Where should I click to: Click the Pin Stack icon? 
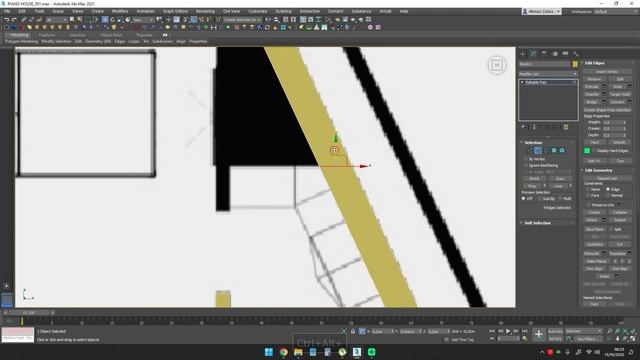pyautogui.click(x=523, y=127)
